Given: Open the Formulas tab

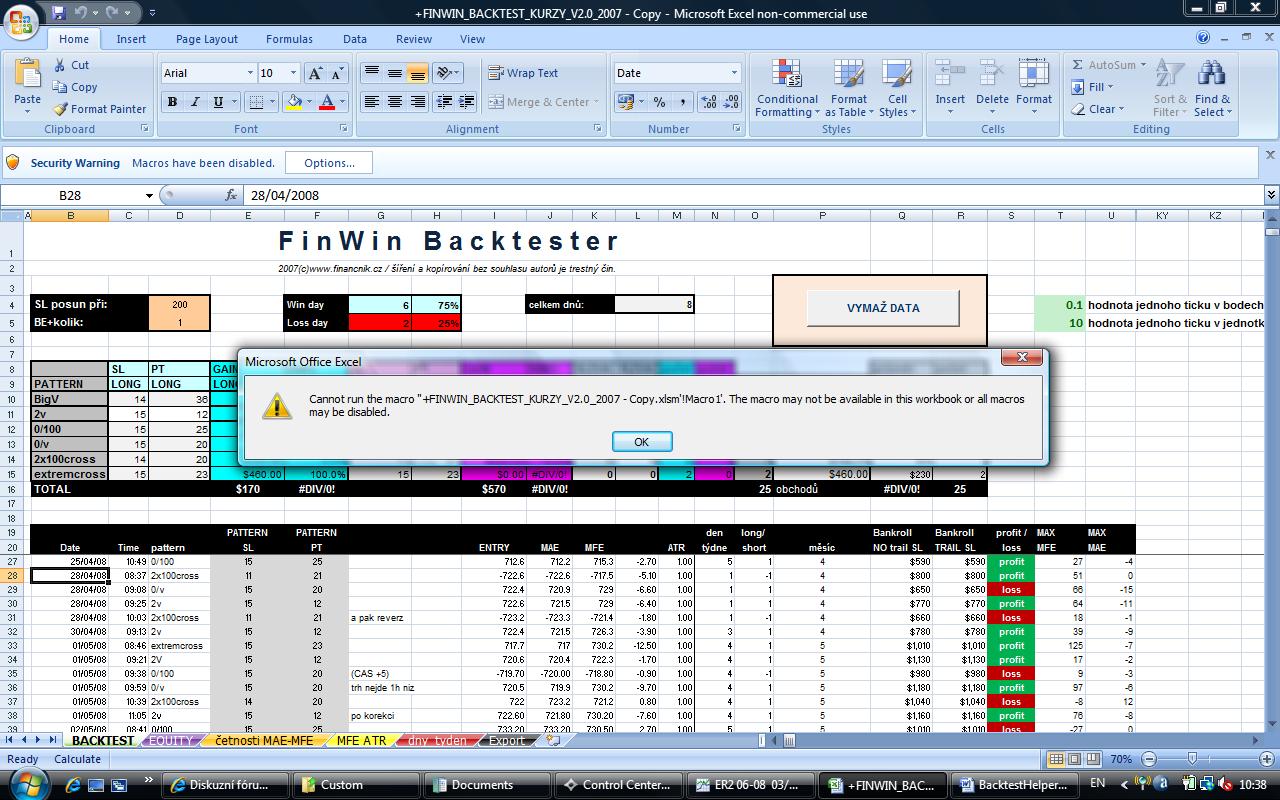Looking at the screenshot, I should tap(289, 39).
